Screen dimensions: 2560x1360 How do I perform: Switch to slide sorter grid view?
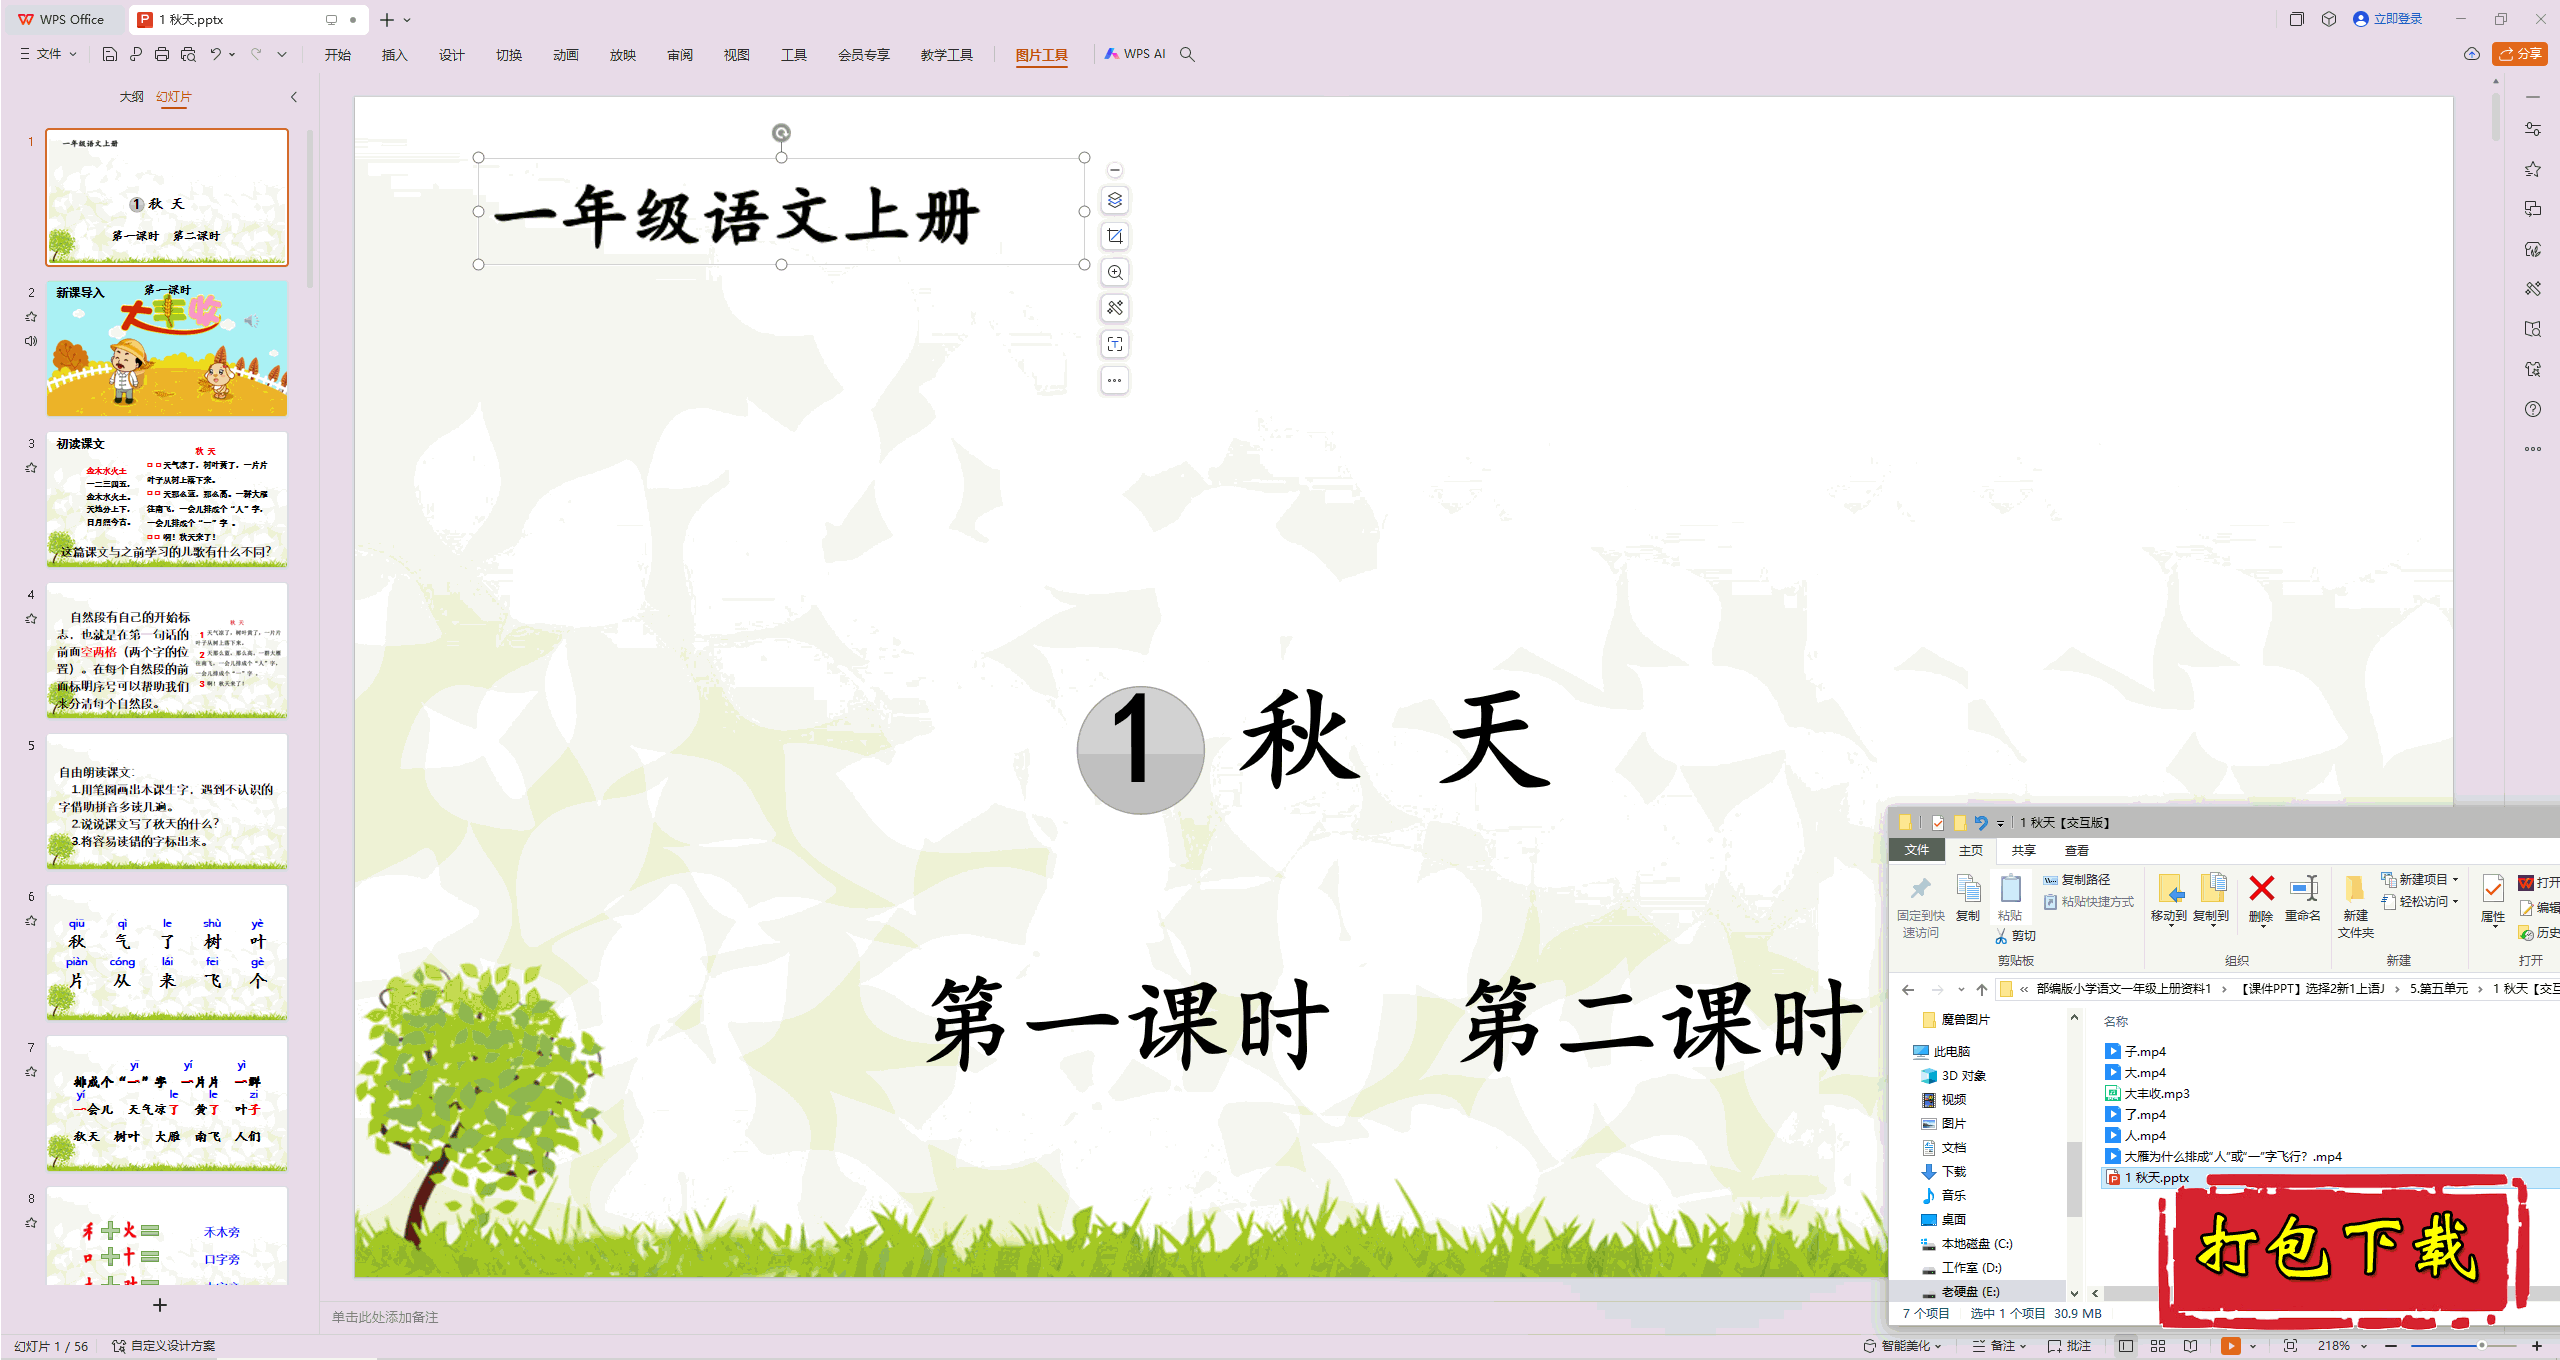[x=2158, y=1346]
